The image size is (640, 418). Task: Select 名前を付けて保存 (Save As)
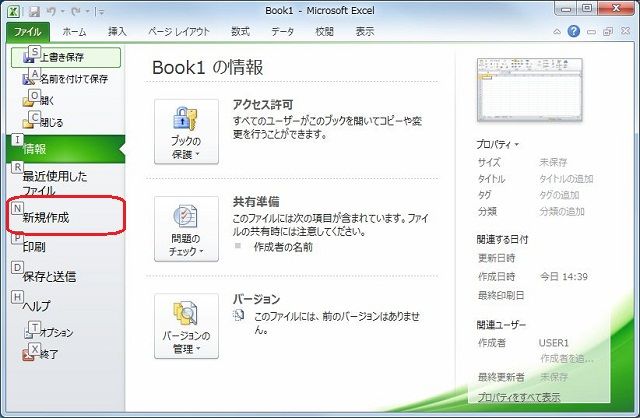[x=66, y=78]
